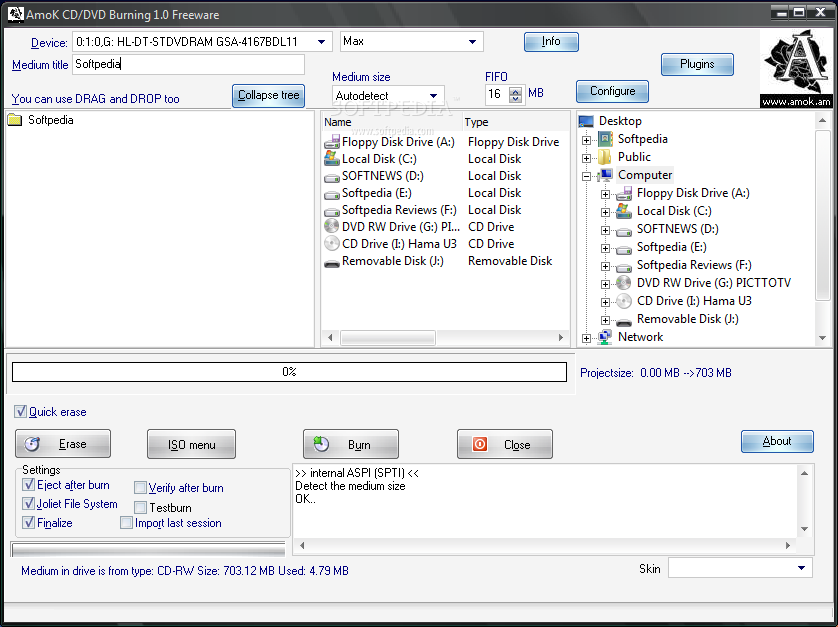Viewport: 838px width, 627px height.
Task: Click the Floppy Disk Drive (A:) icon in tree
Action: click(624, 193)
